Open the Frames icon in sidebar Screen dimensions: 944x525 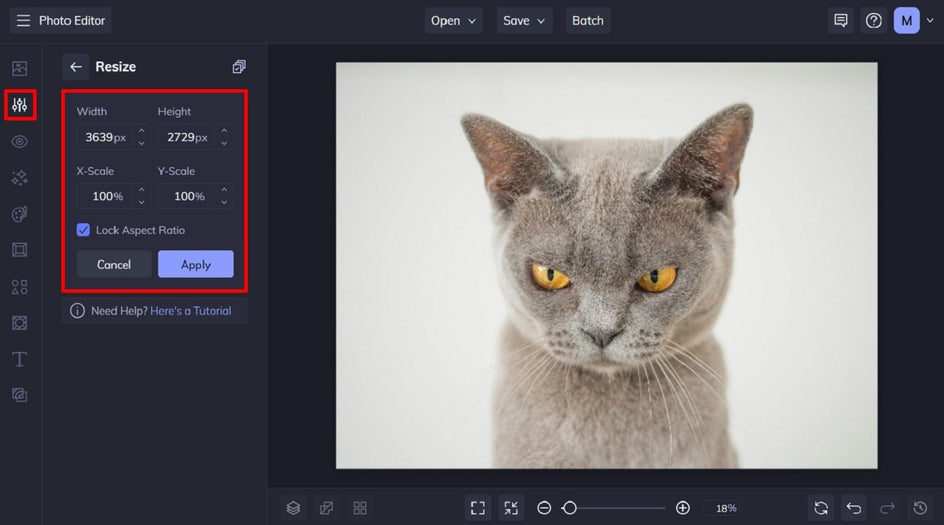(x=19, y=250)
